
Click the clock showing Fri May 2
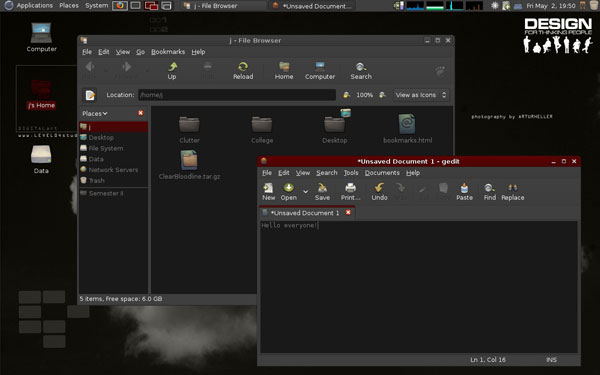pyautogui.click(x=551, y=6)
